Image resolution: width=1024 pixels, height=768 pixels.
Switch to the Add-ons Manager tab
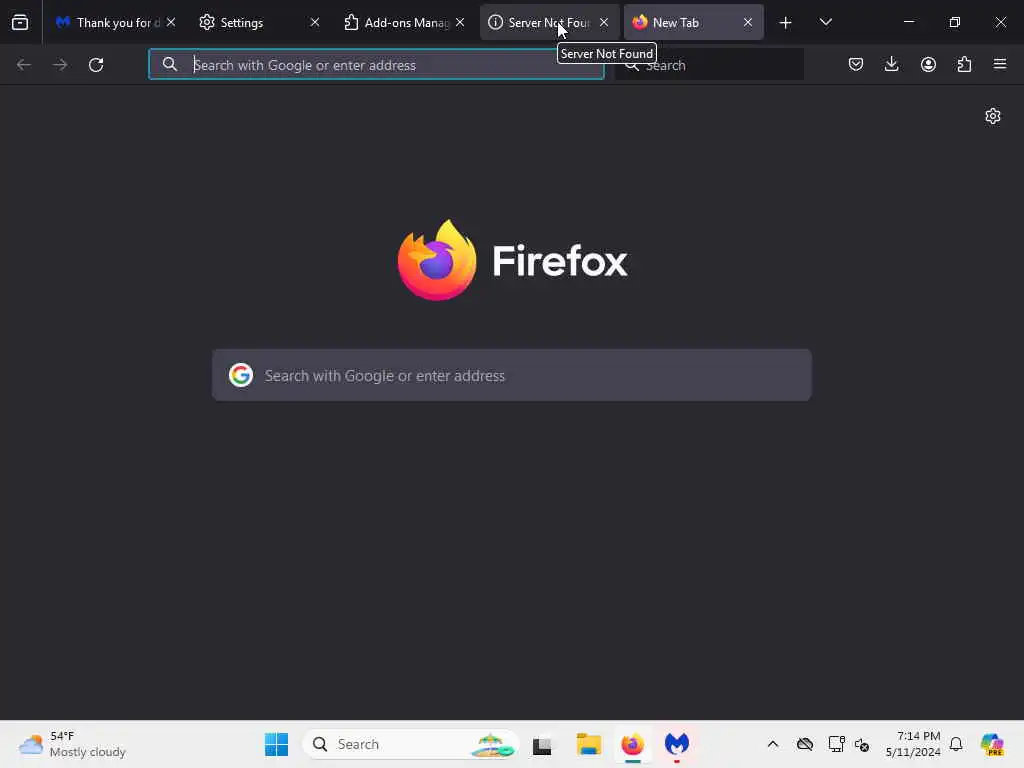point(404,23)
